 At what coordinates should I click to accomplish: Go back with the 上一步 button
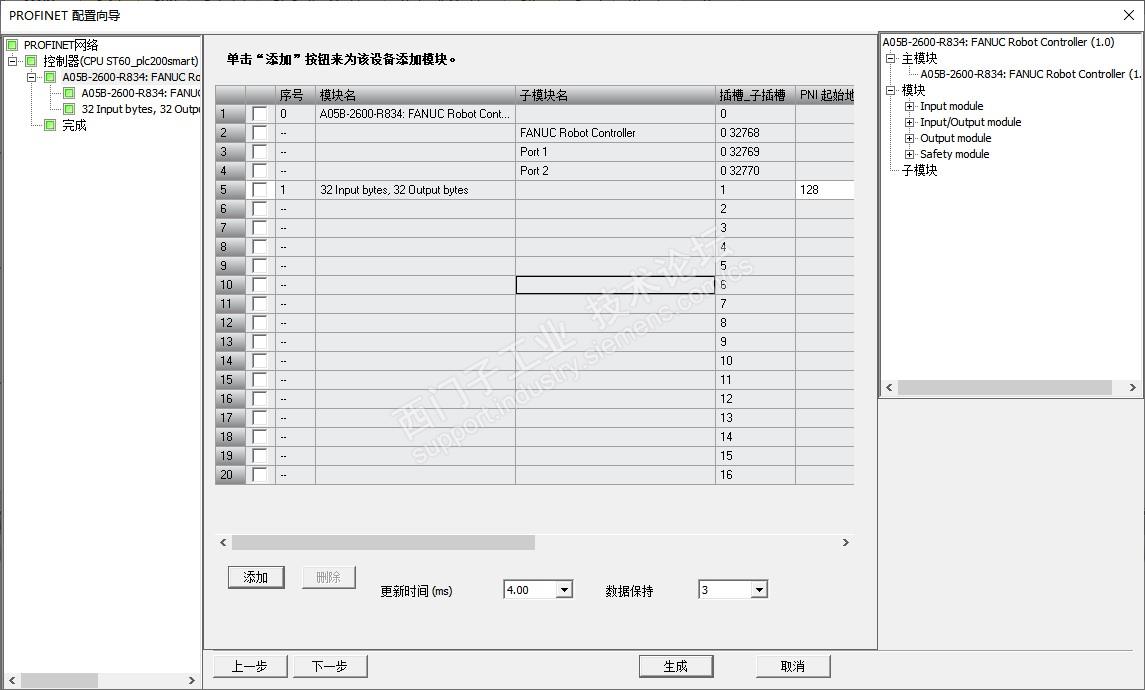pyautogui.click(x=250, y=666)
